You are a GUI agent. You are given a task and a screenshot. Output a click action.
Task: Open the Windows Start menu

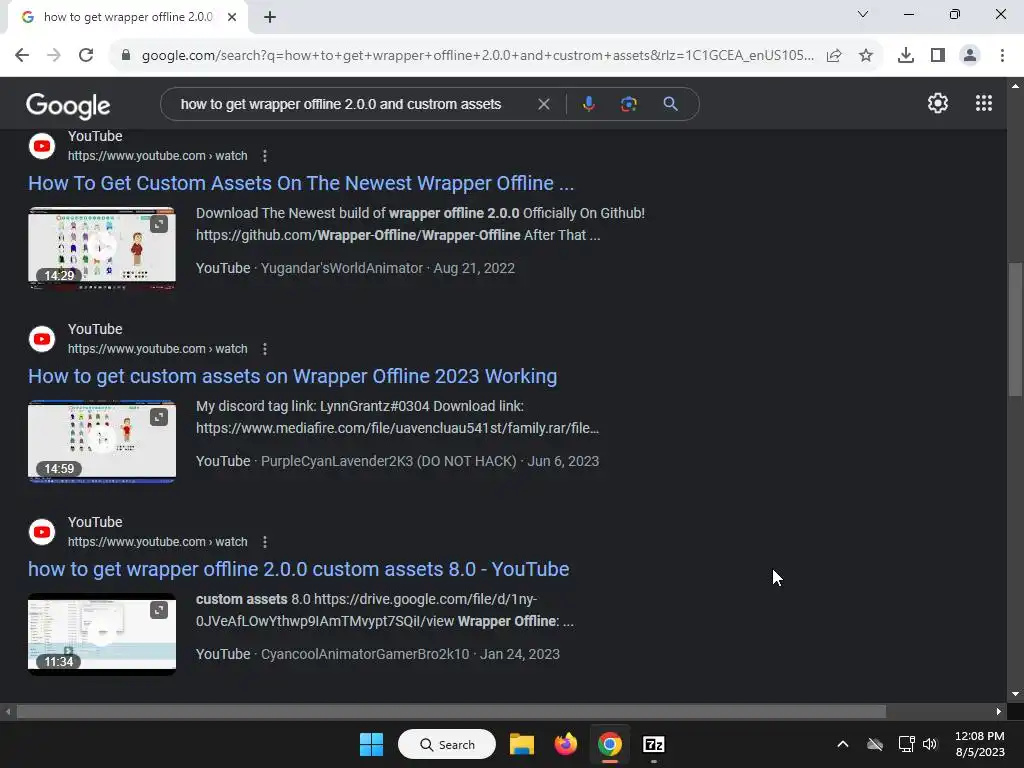372,744
